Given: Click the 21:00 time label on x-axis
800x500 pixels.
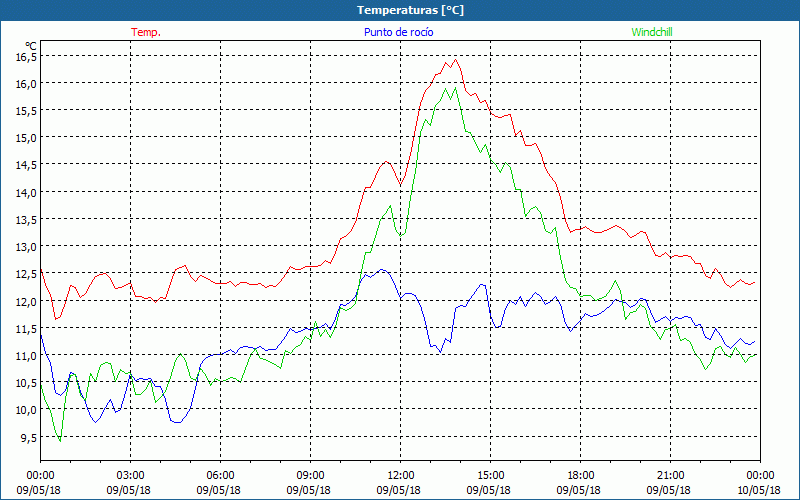Looking at the screenshot, I should pos(670,475).
